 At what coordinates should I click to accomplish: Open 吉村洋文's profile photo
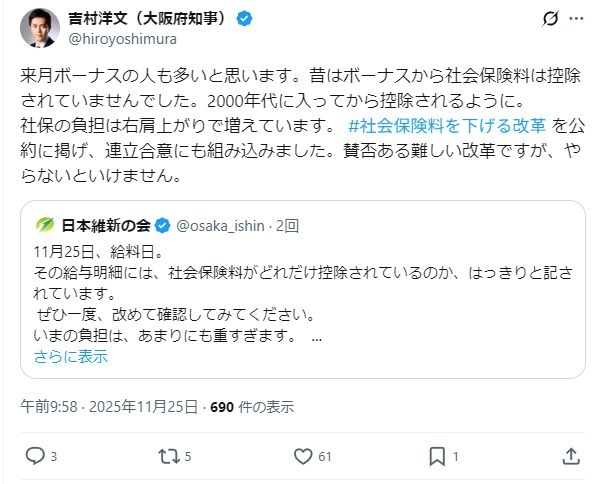(x=36, y=29)
